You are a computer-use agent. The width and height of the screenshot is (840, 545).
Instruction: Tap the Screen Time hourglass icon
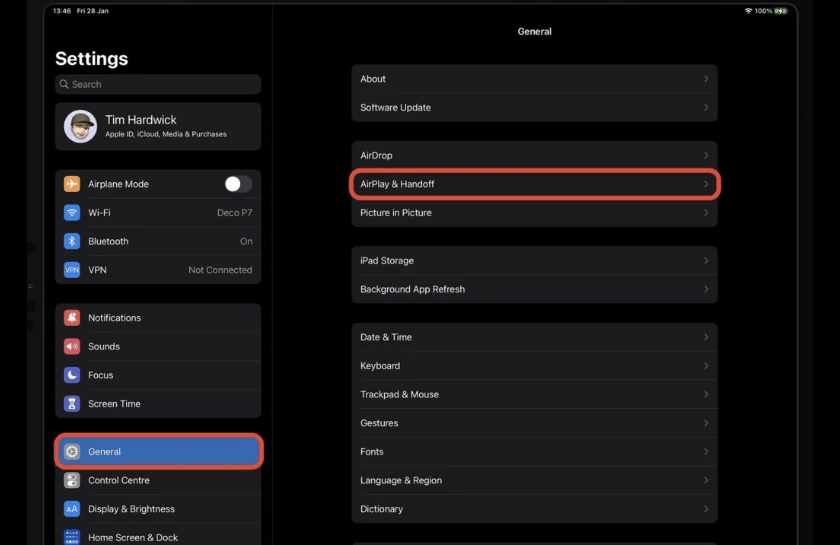(72, 404)
